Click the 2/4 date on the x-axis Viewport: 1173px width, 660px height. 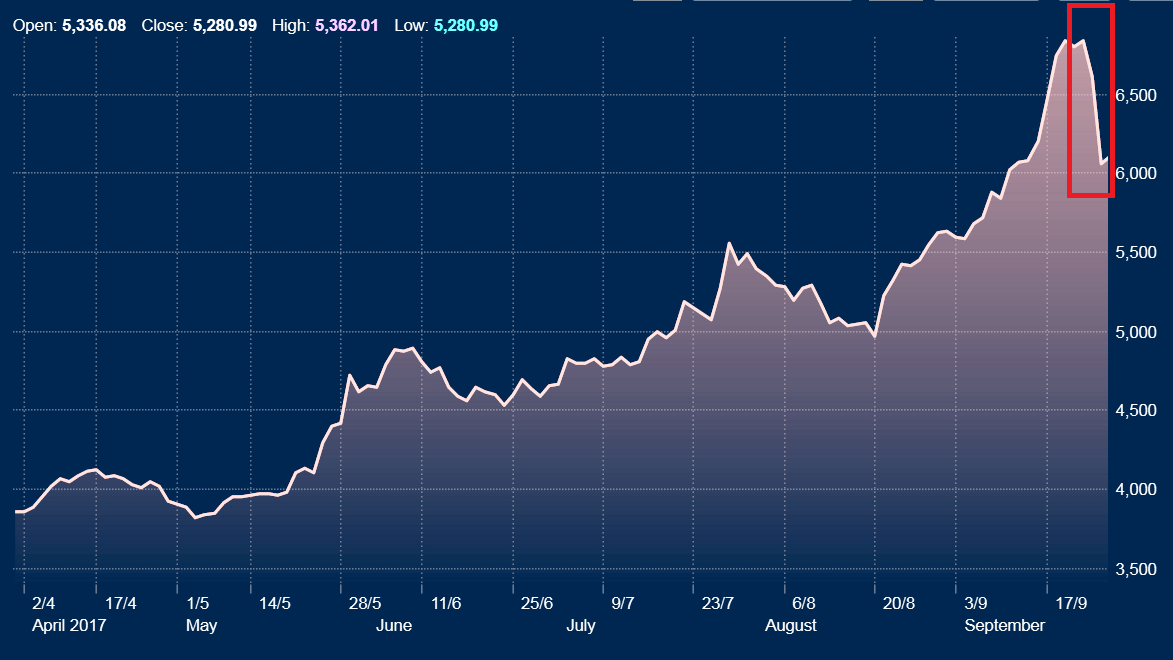(x=44, y=603)
